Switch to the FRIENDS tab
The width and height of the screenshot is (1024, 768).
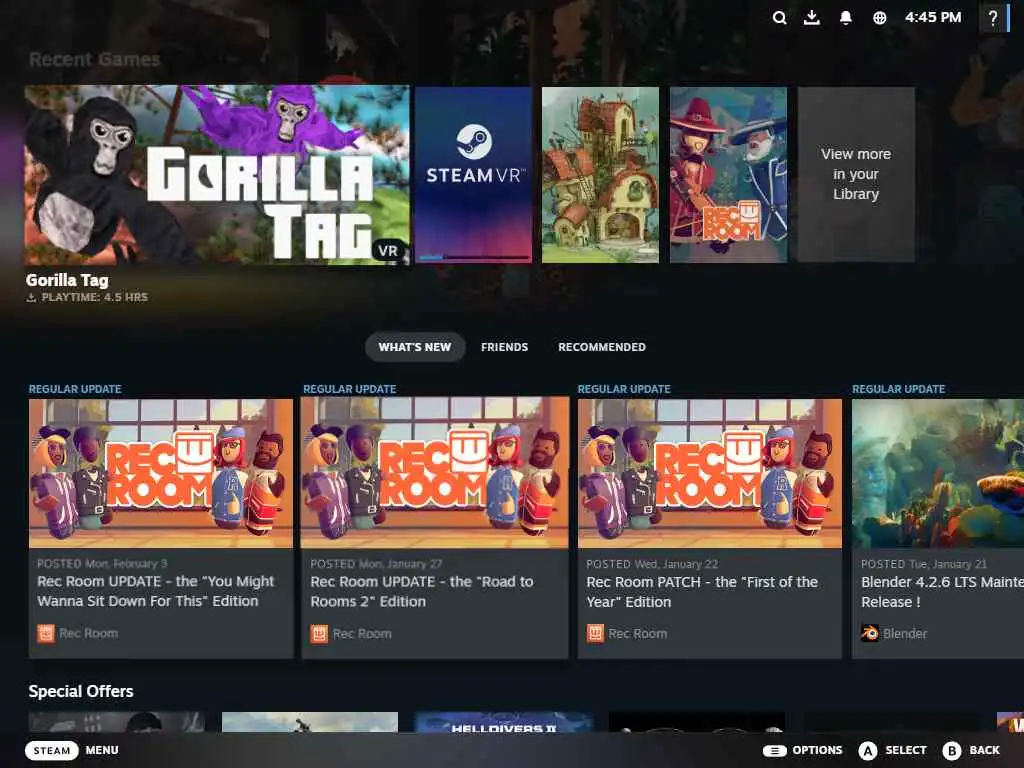[x=504, y=347]
